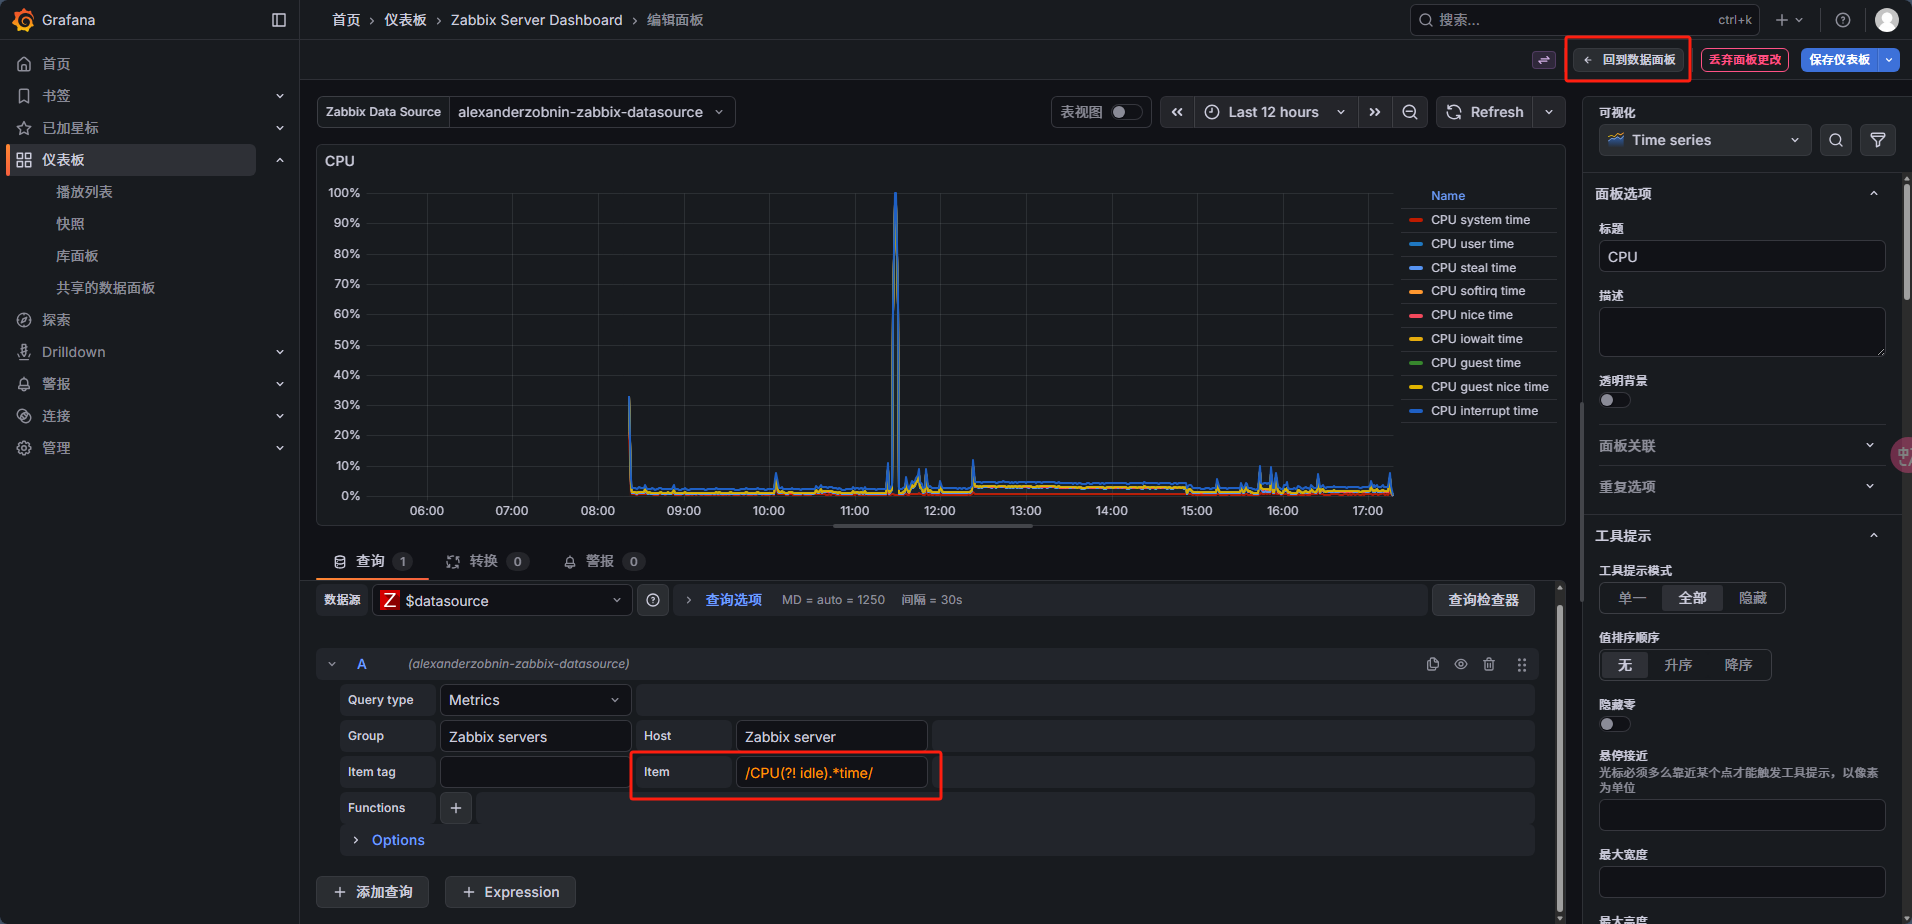Click the CPU system time legend item
Image resolution: width=1912 pixels, height=924 pixels.
pos(1480,220)
